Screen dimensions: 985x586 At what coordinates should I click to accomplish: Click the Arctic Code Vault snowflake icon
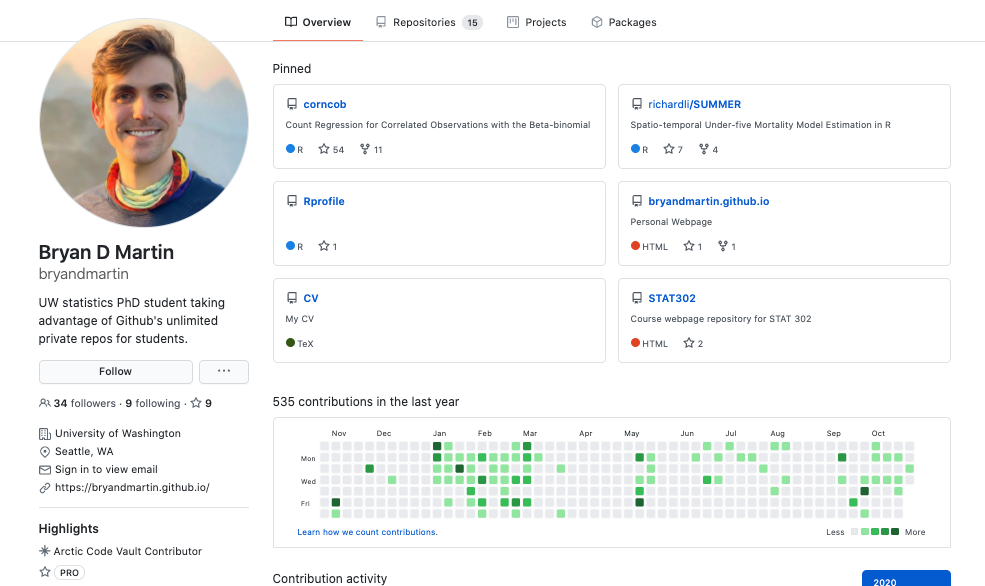pos(45,551)
